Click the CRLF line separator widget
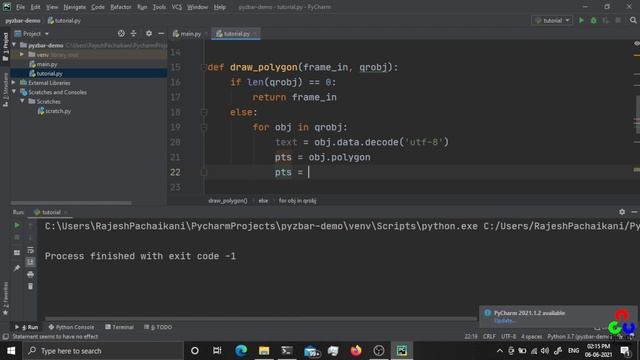The height and width of the screenshot is (360, 640). pos(489,337)
